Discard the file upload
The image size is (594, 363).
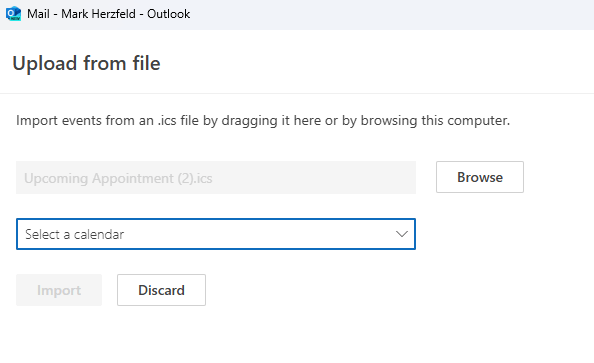161,290
